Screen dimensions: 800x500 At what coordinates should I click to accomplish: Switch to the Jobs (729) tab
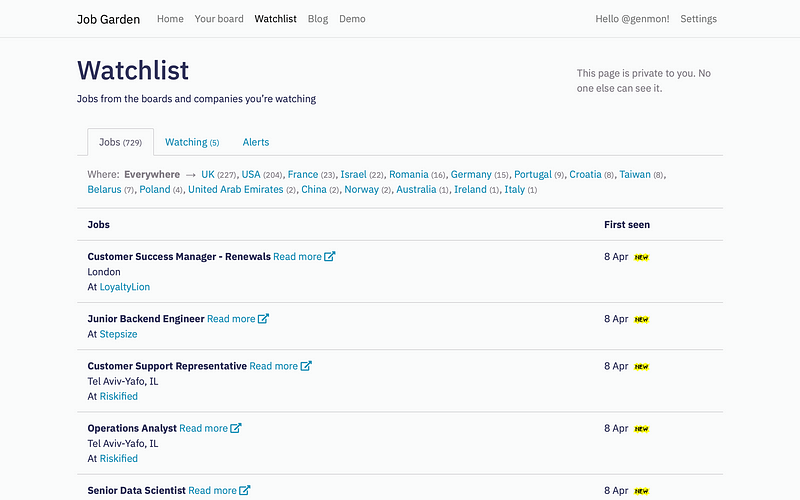(120, 142)
